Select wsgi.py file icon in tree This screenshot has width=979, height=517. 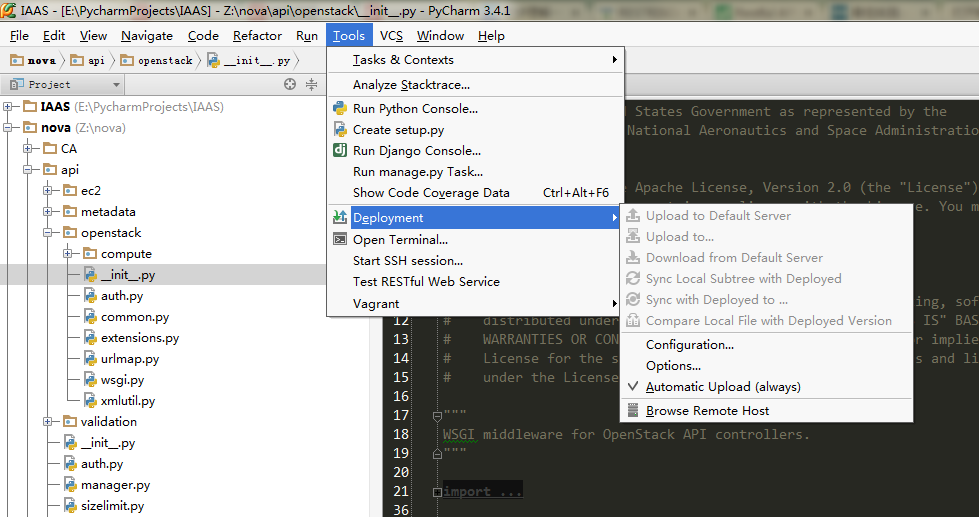[x=91, y=380]
